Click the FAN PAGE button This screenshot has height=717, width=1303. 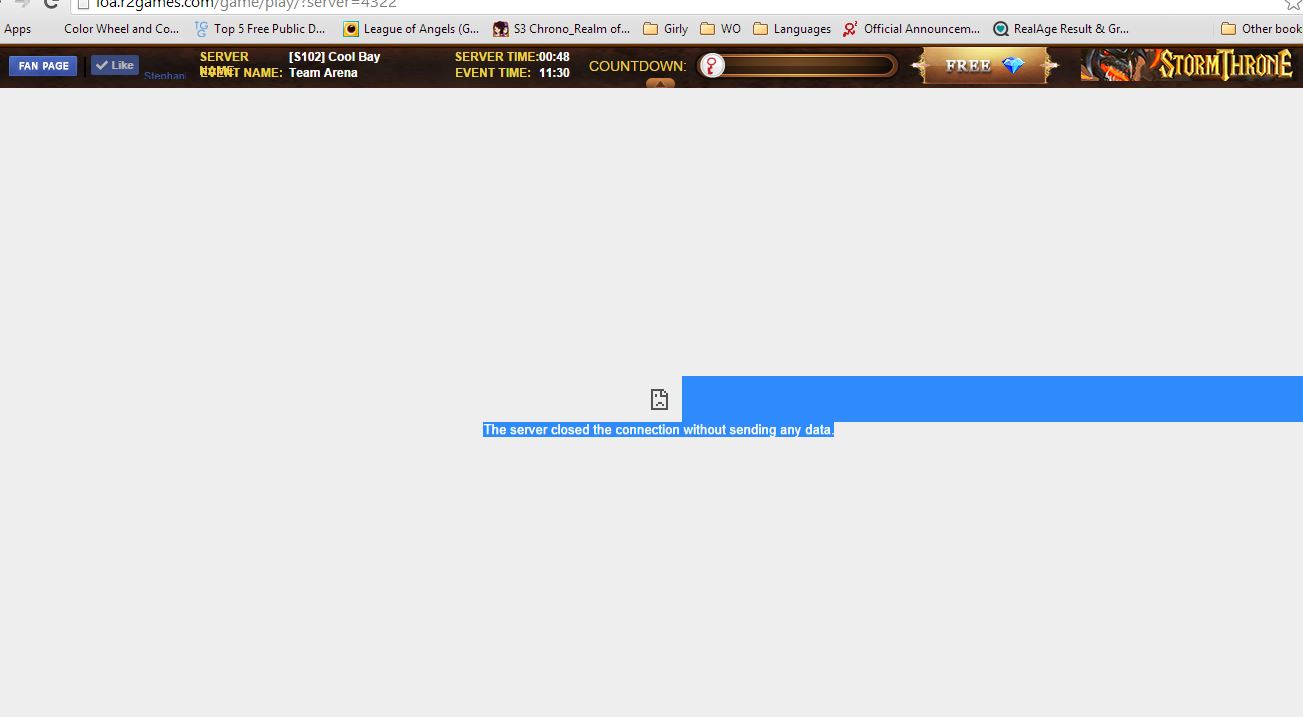coord(43,66)
